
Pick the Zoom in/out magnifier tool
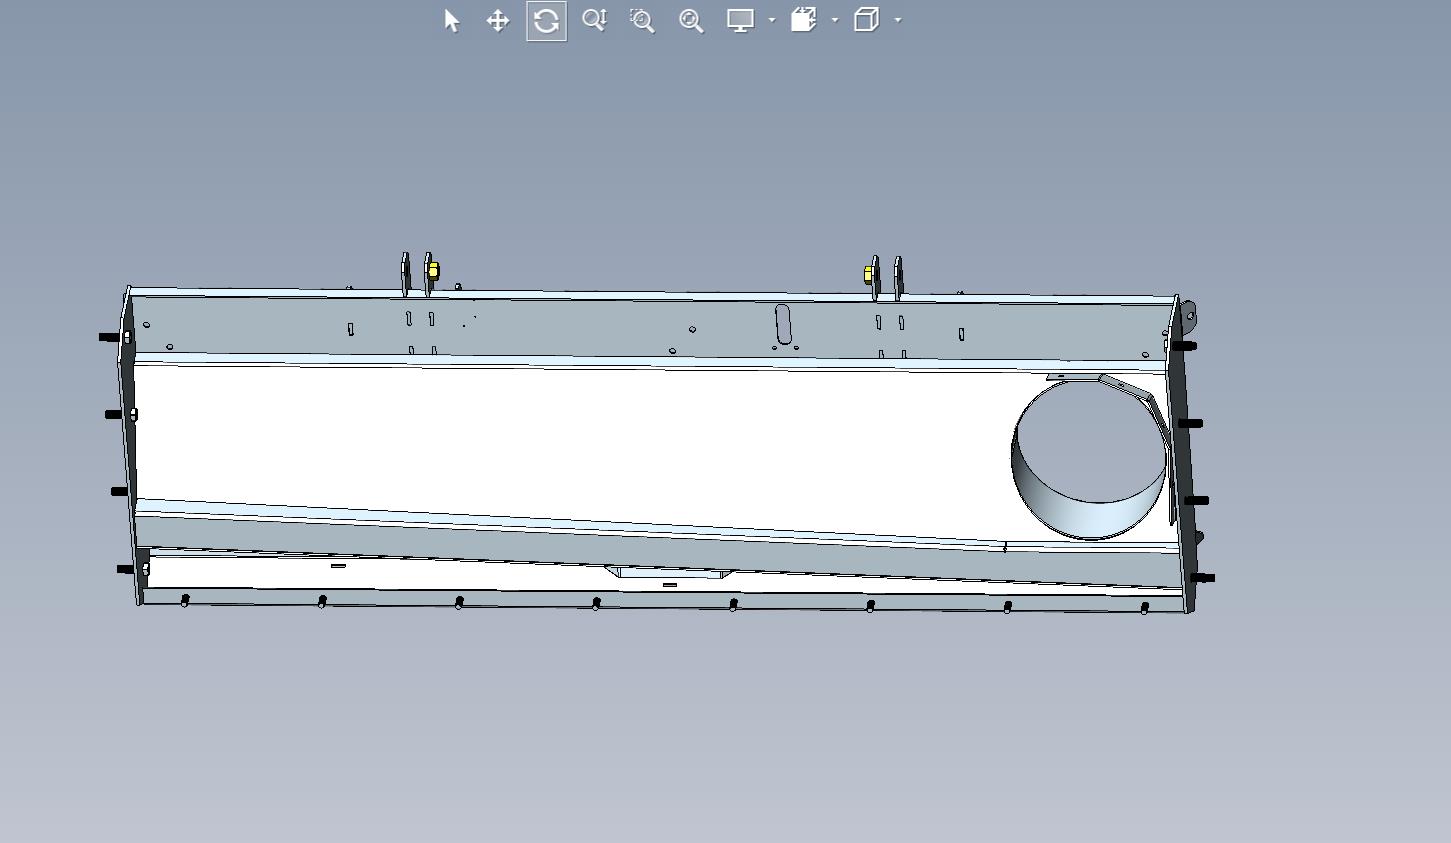(594, 21)
